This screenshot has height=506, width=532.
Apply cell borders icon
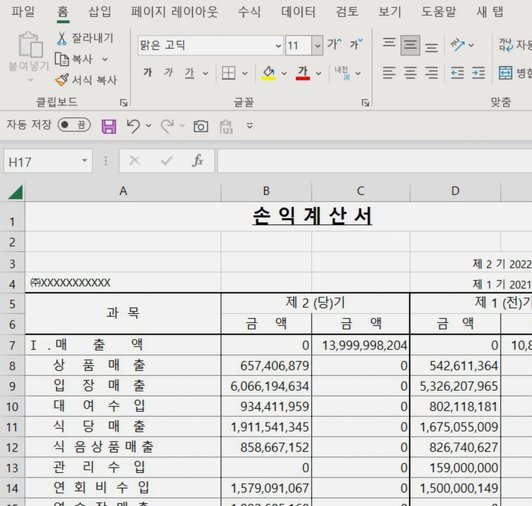pos(228,73)
